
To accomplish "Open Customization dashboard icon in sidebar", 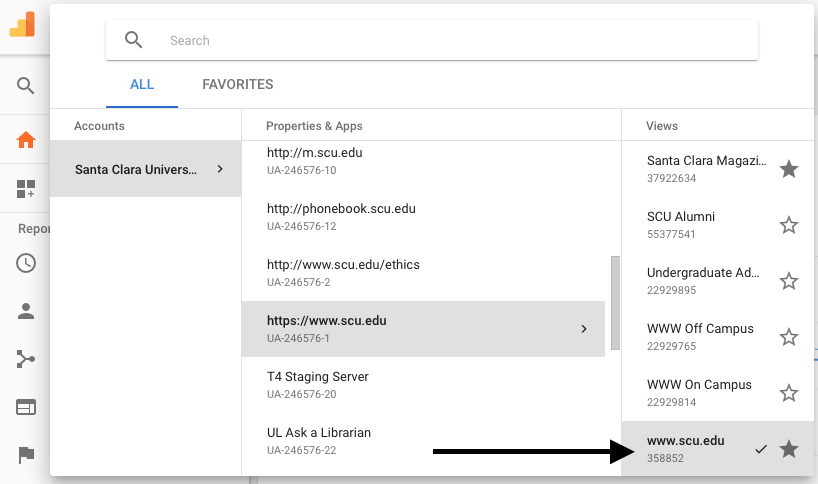I will pos(25,189).
